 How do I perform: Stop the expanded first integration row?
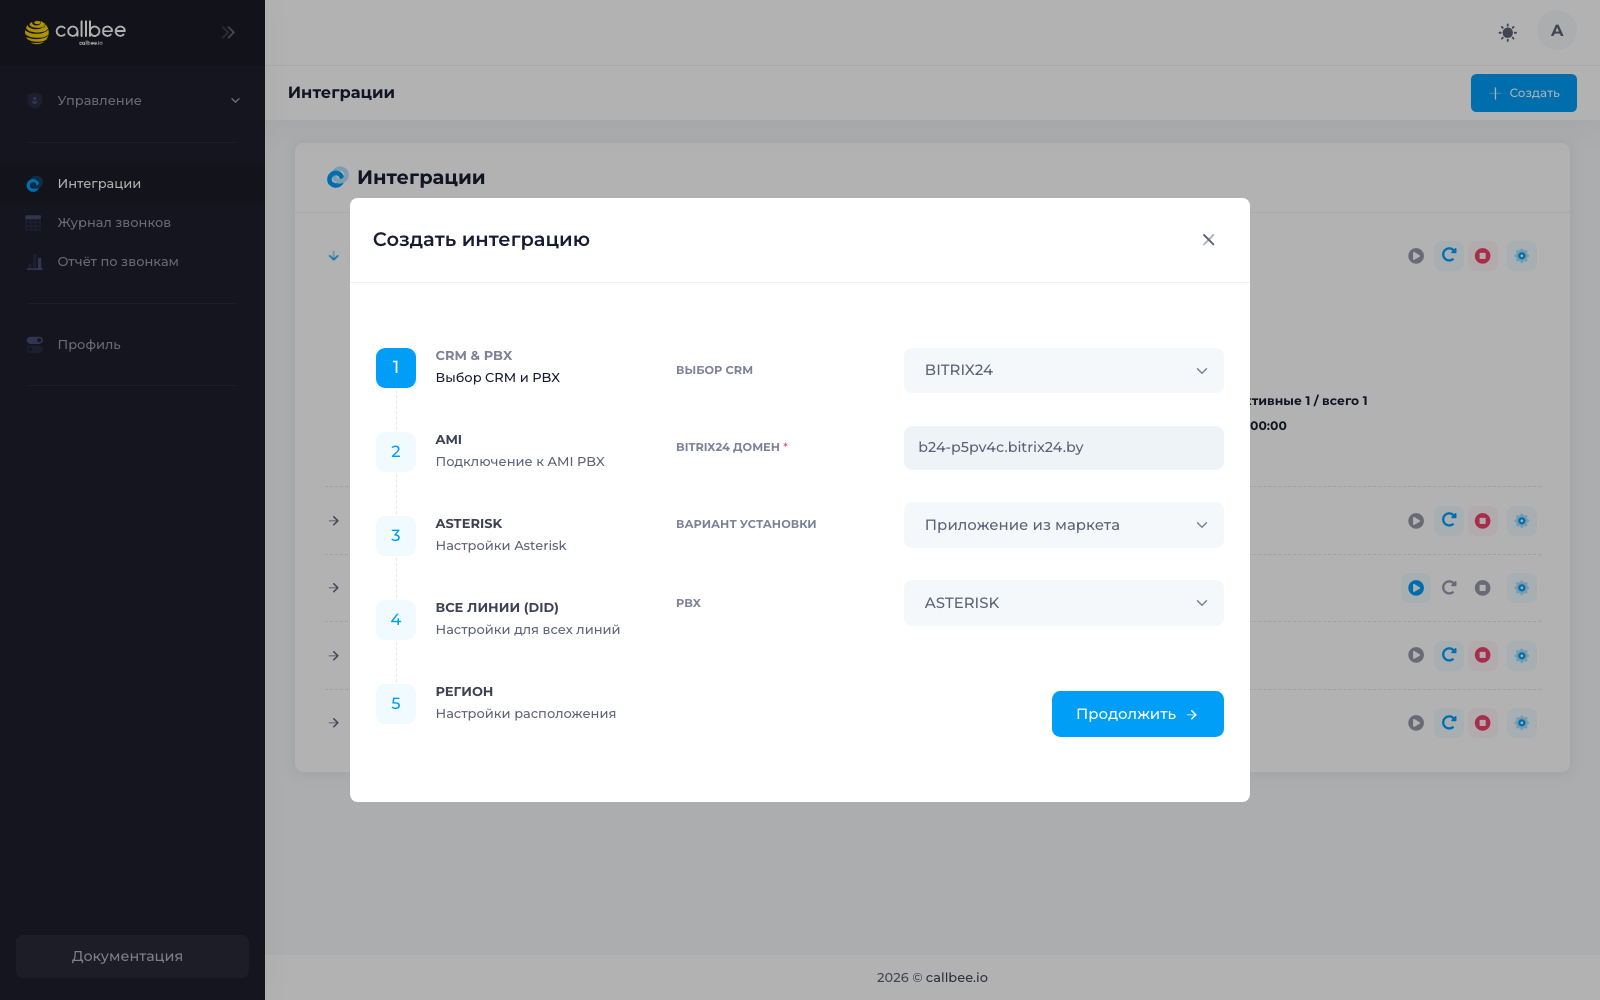click(1483, 256)
